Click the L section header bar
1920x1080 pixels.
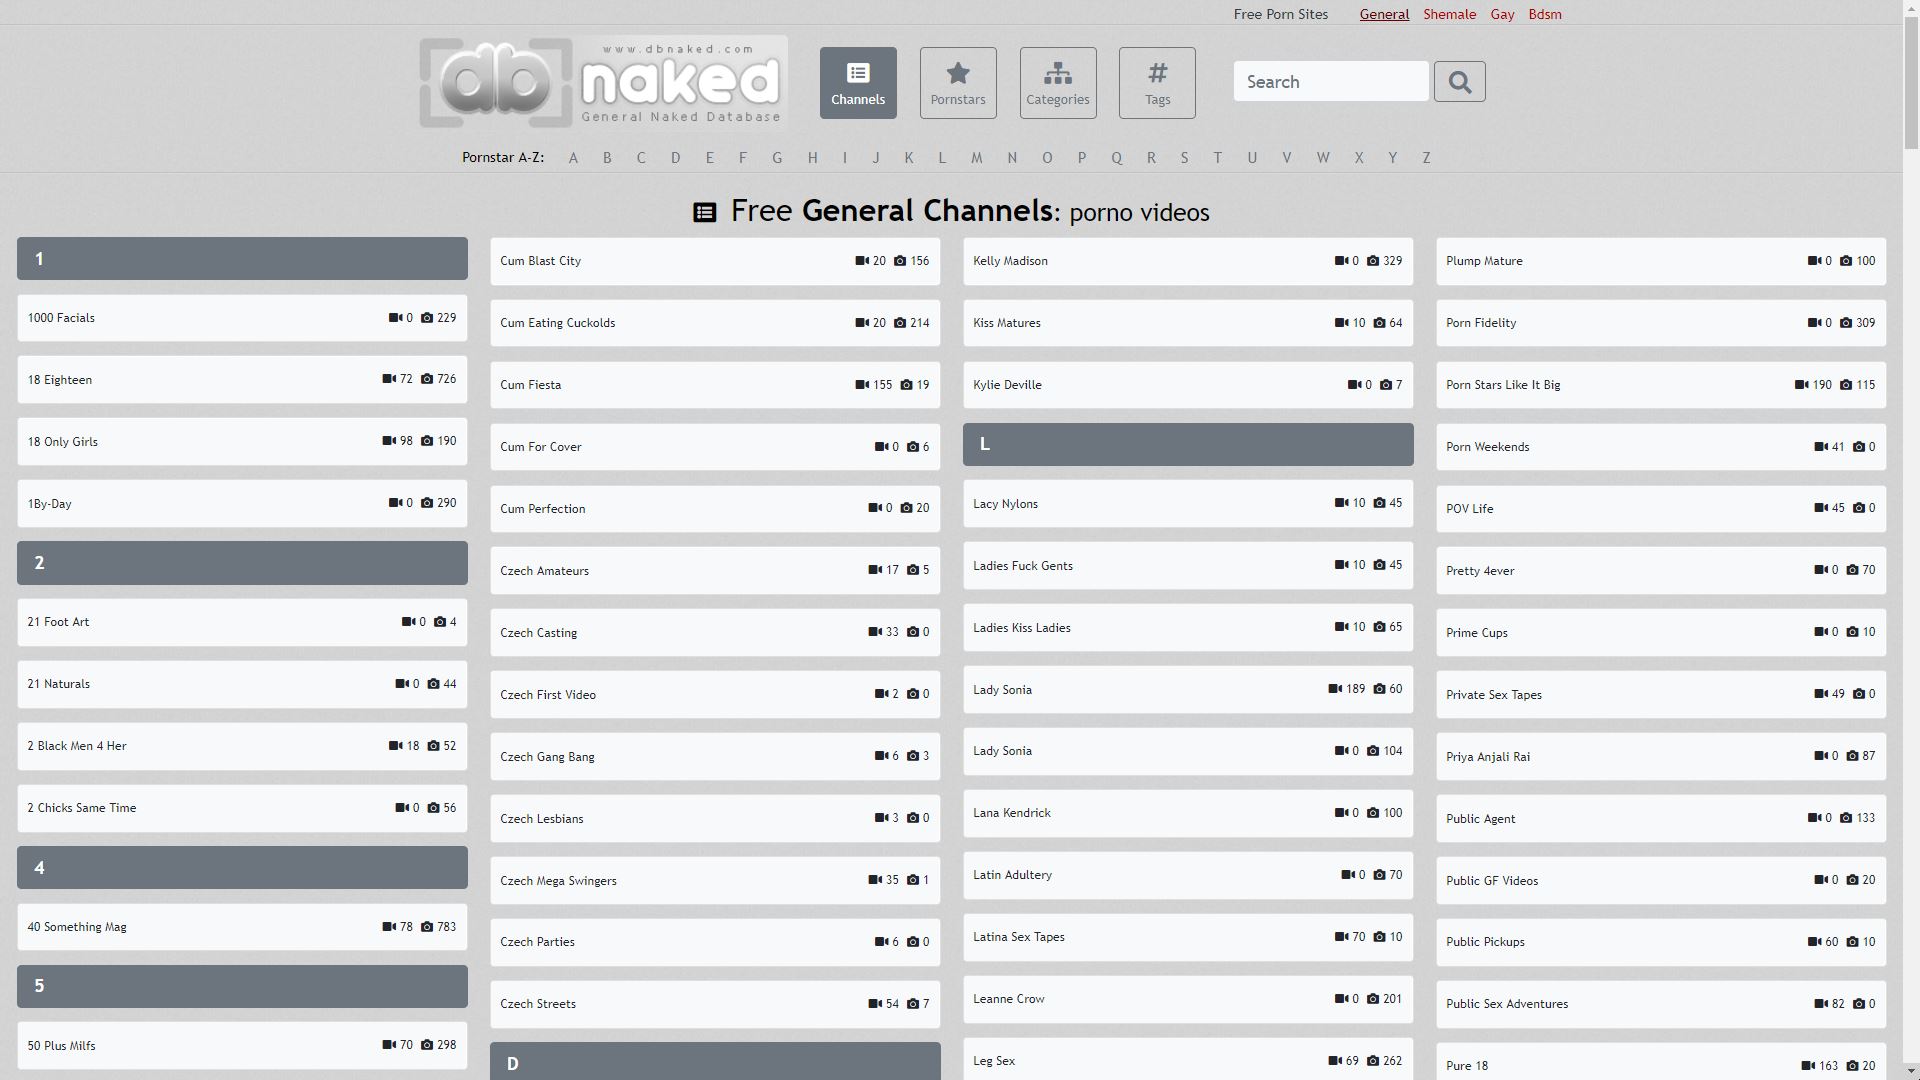[x=1188, y=444]
